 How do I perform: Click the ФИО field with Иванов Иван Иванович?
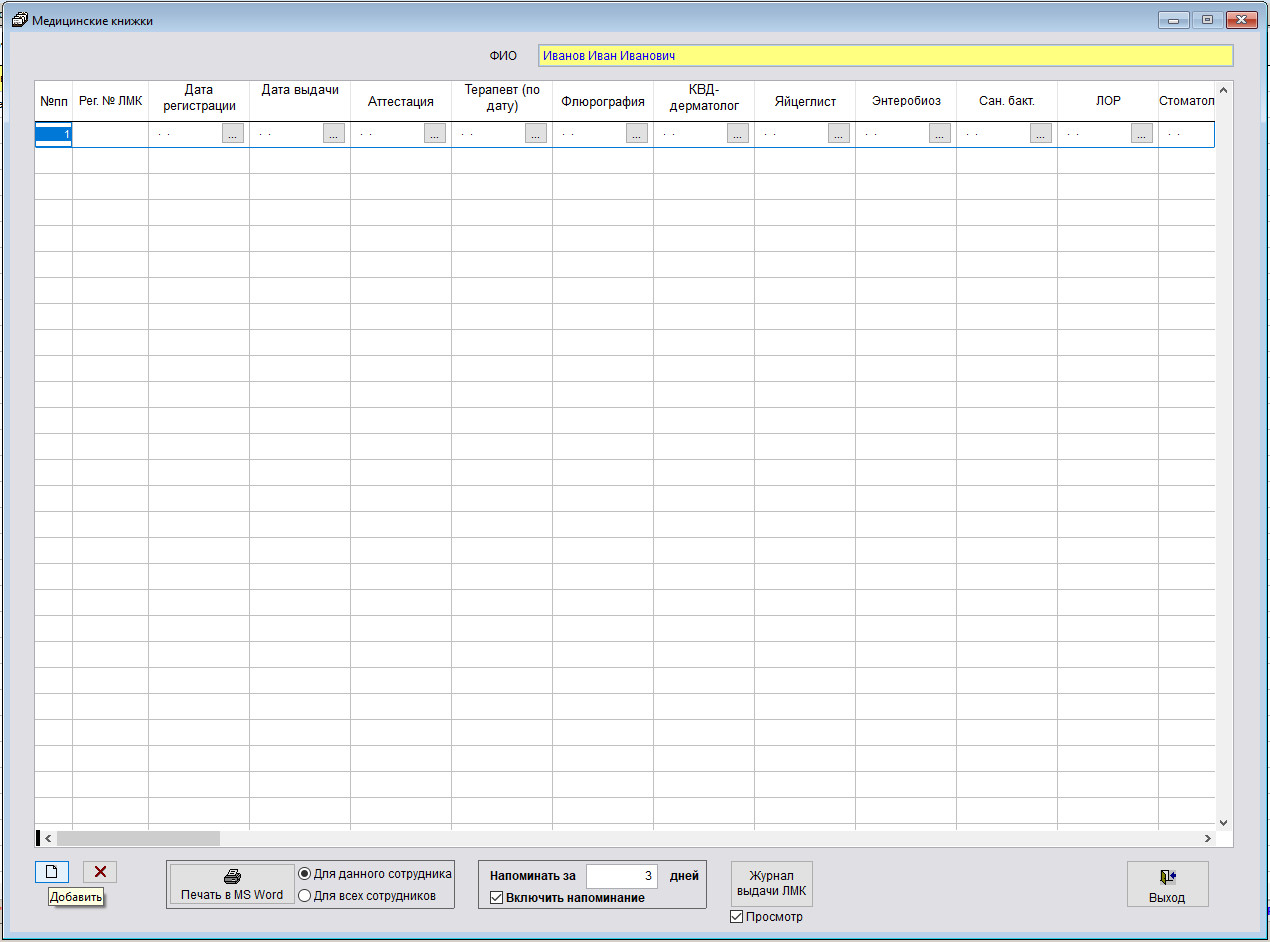click(885, 56)
